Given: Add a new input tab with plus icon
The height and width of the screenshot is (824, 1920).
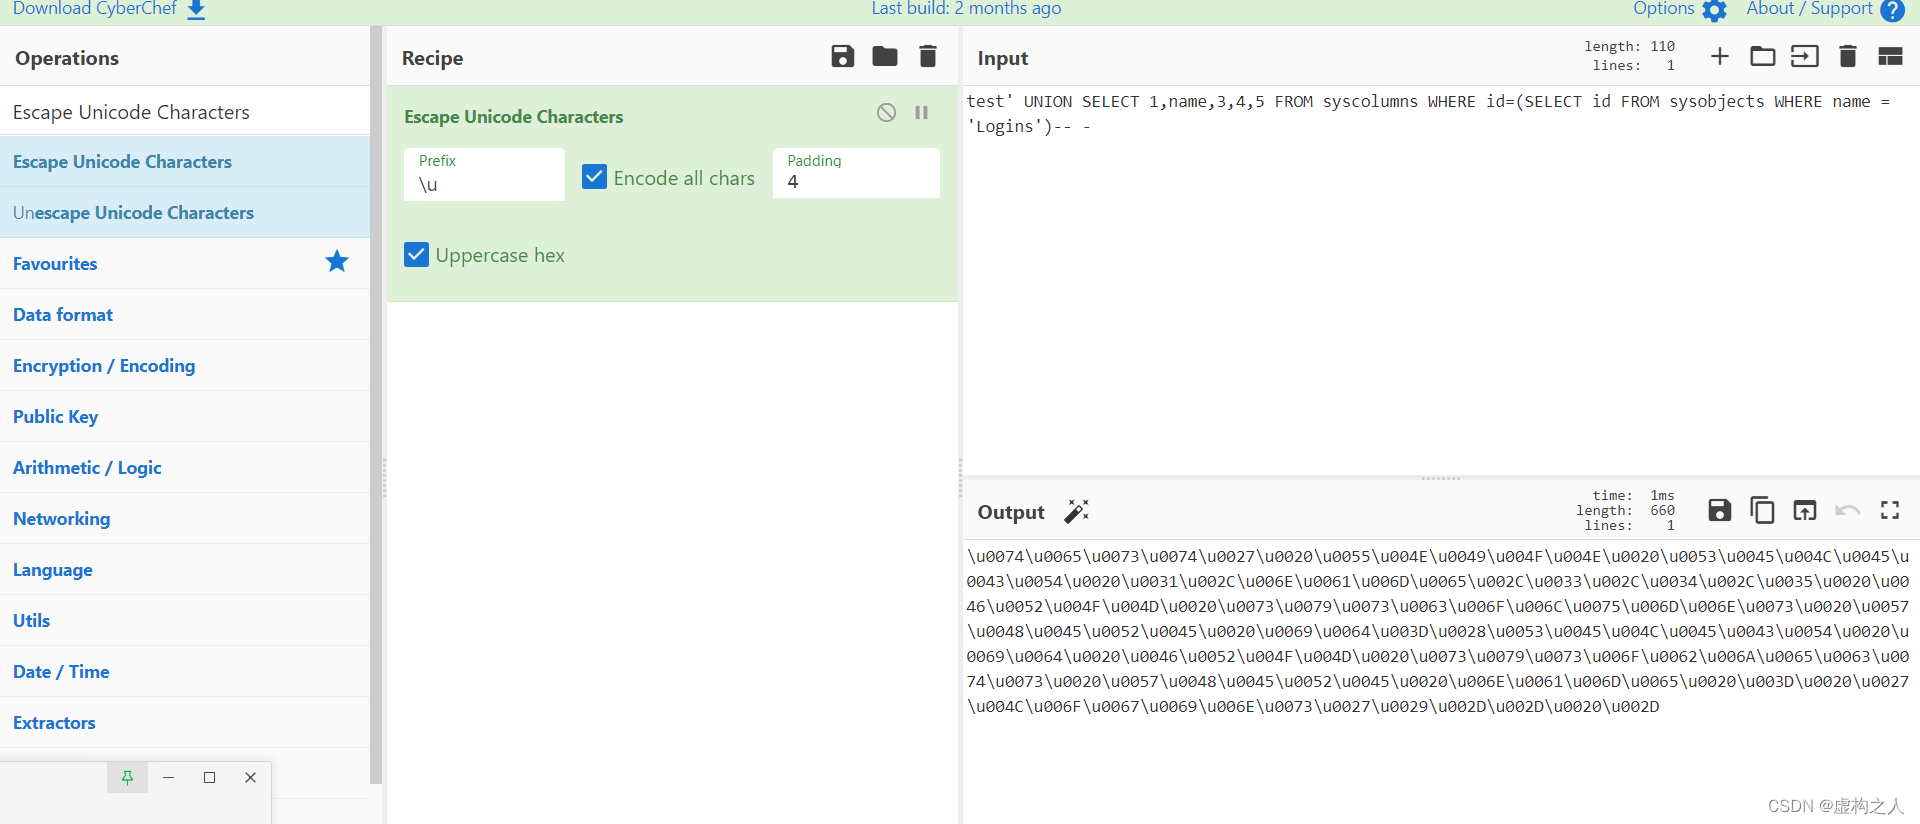Looking at the screenshot, I should click(x=1720, y=56).
